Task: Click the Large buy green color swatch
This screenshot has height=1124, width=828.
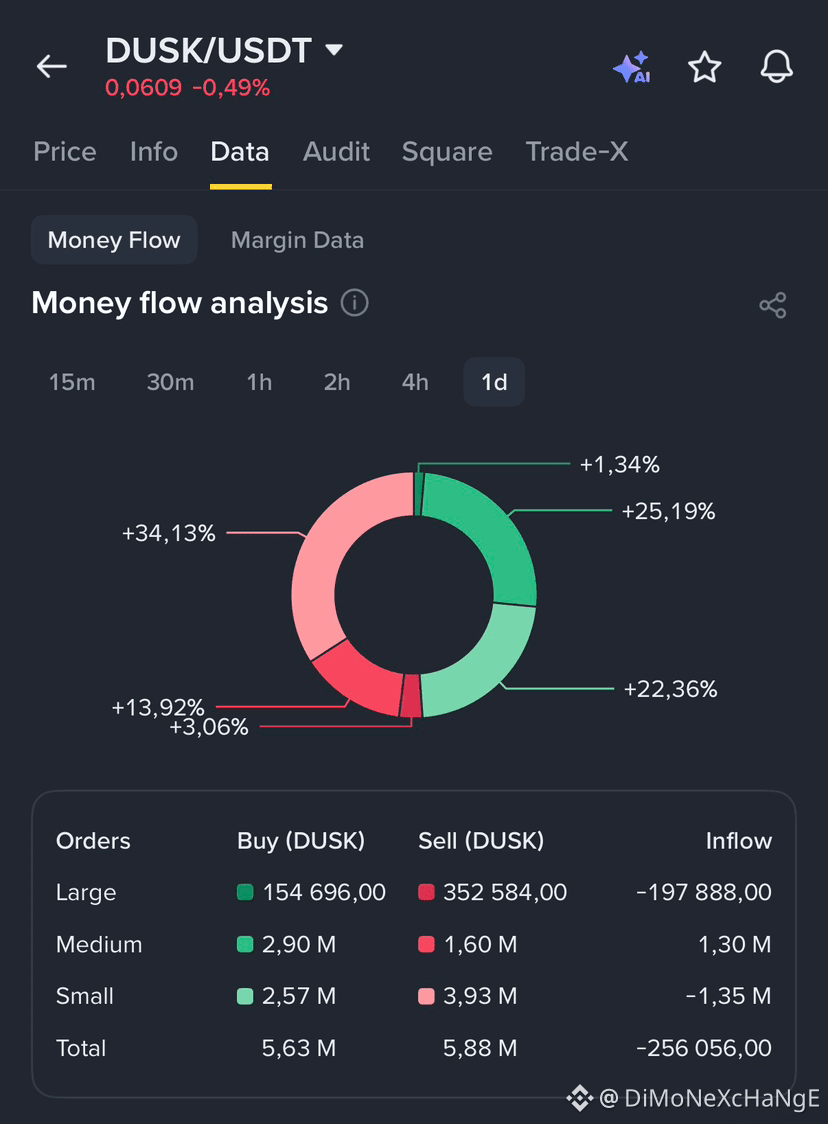Action: coord(245,892)
